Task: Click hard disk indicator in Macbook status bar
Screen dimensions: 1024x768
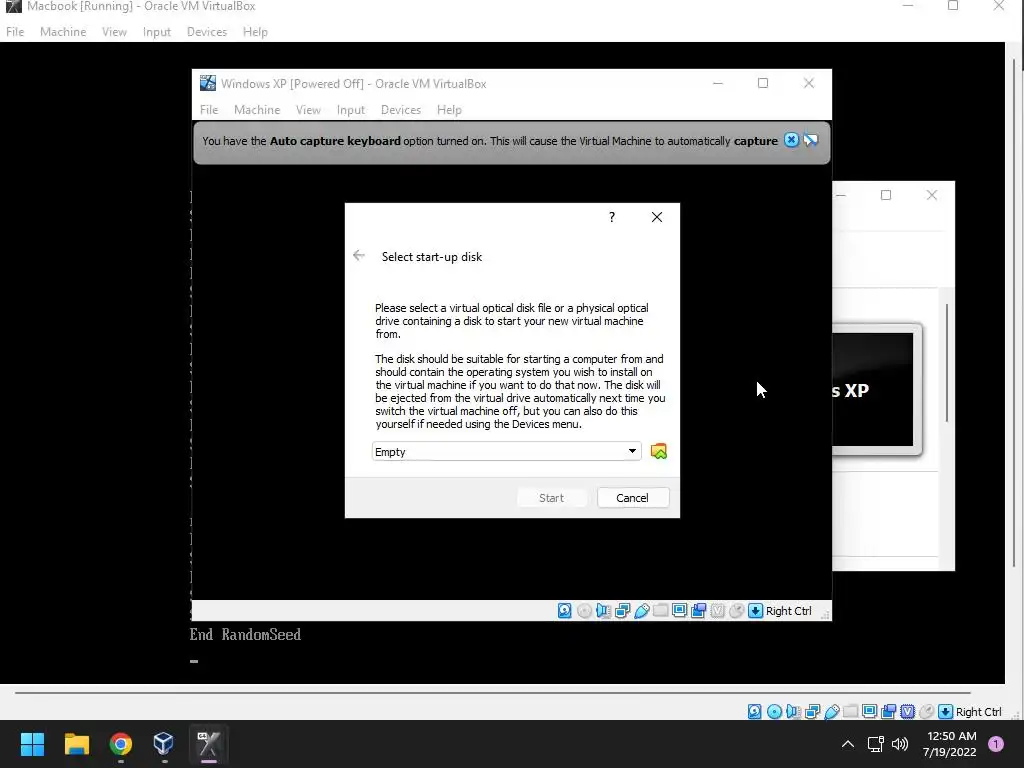Action: tap(755, 711)
